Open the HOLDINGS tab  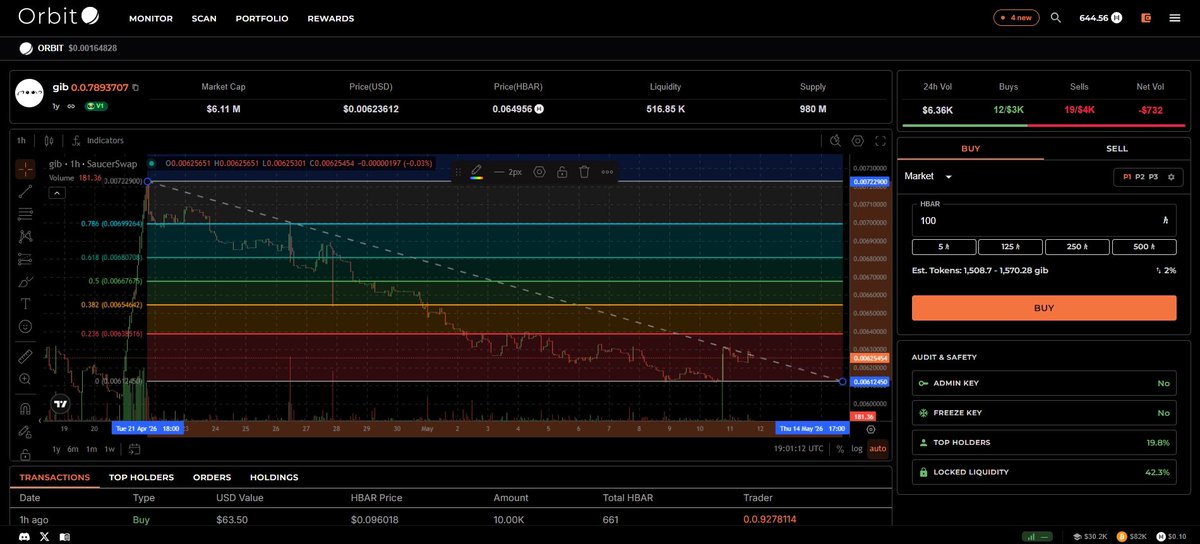(x=274, y=477)
